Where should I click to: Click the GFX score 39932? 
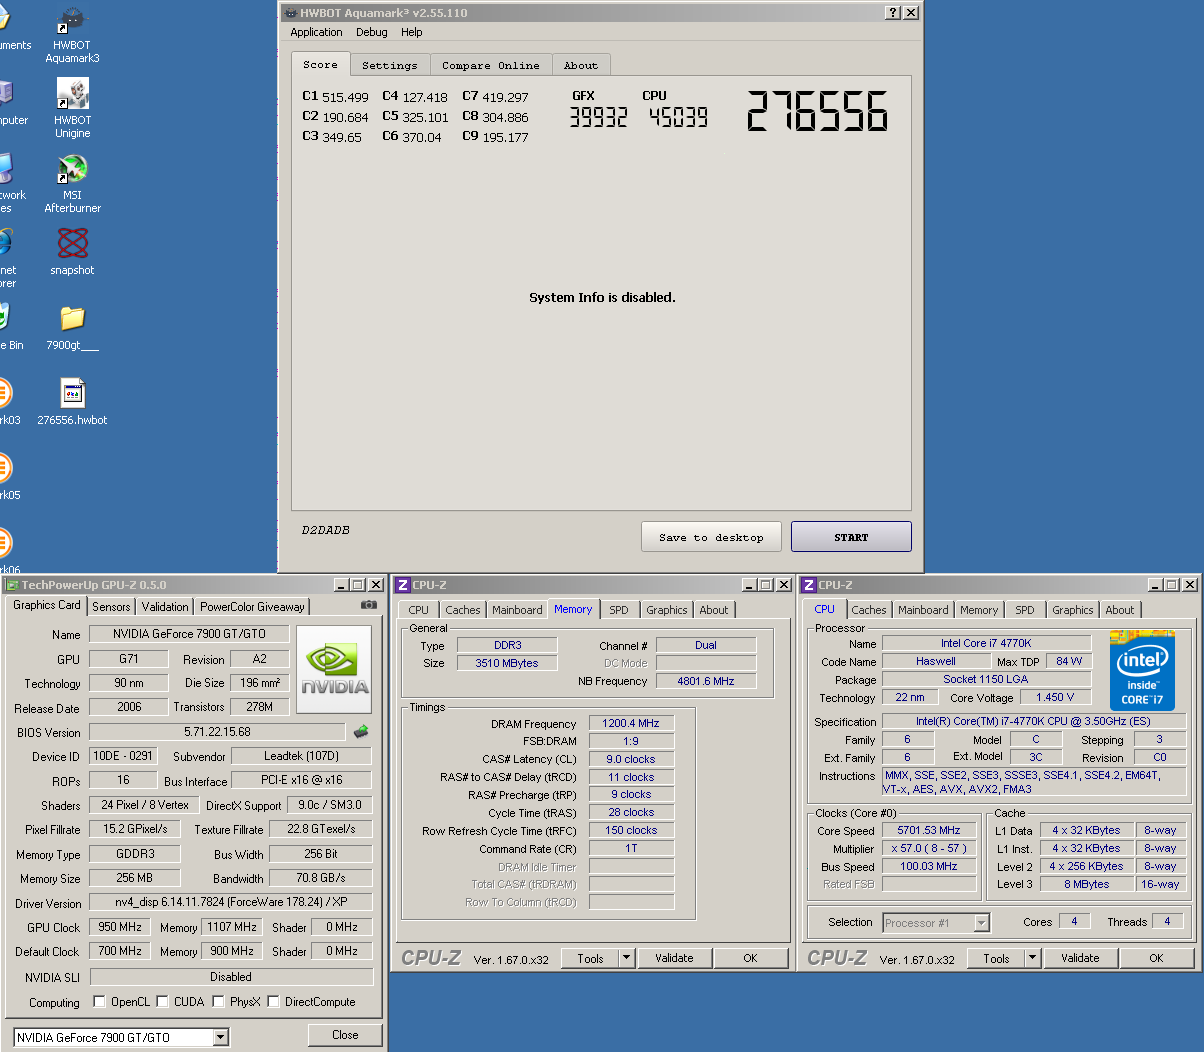[598, 117]
